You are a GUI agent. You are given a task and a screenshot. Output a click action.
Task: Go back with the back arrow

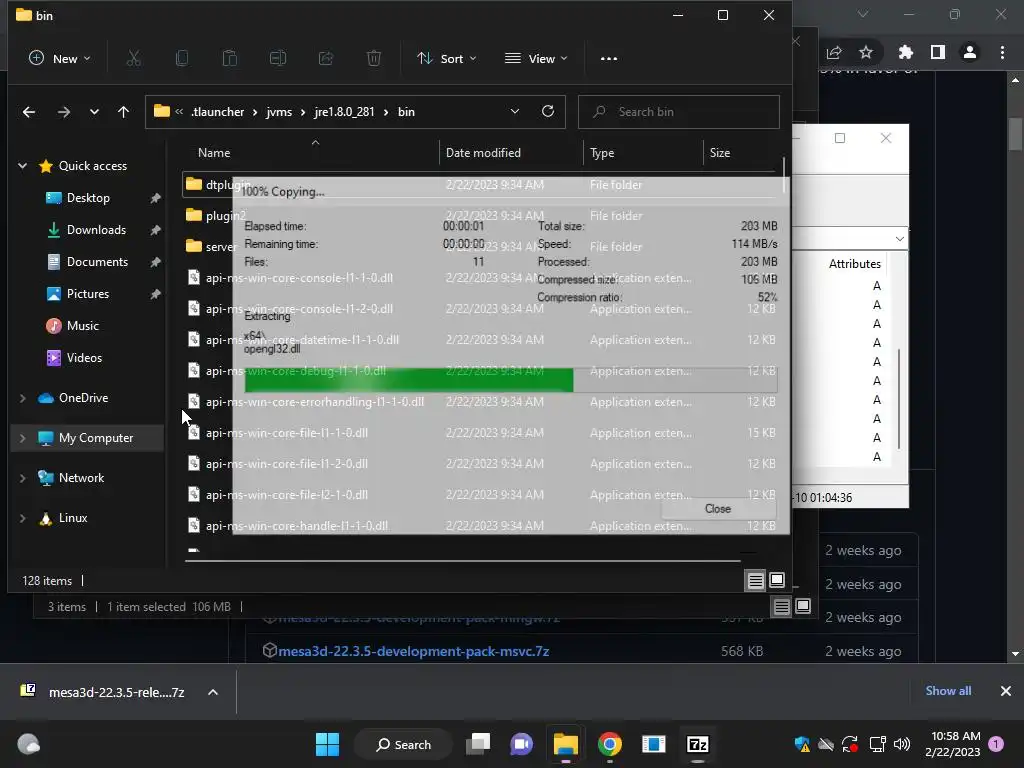(29, 112)
